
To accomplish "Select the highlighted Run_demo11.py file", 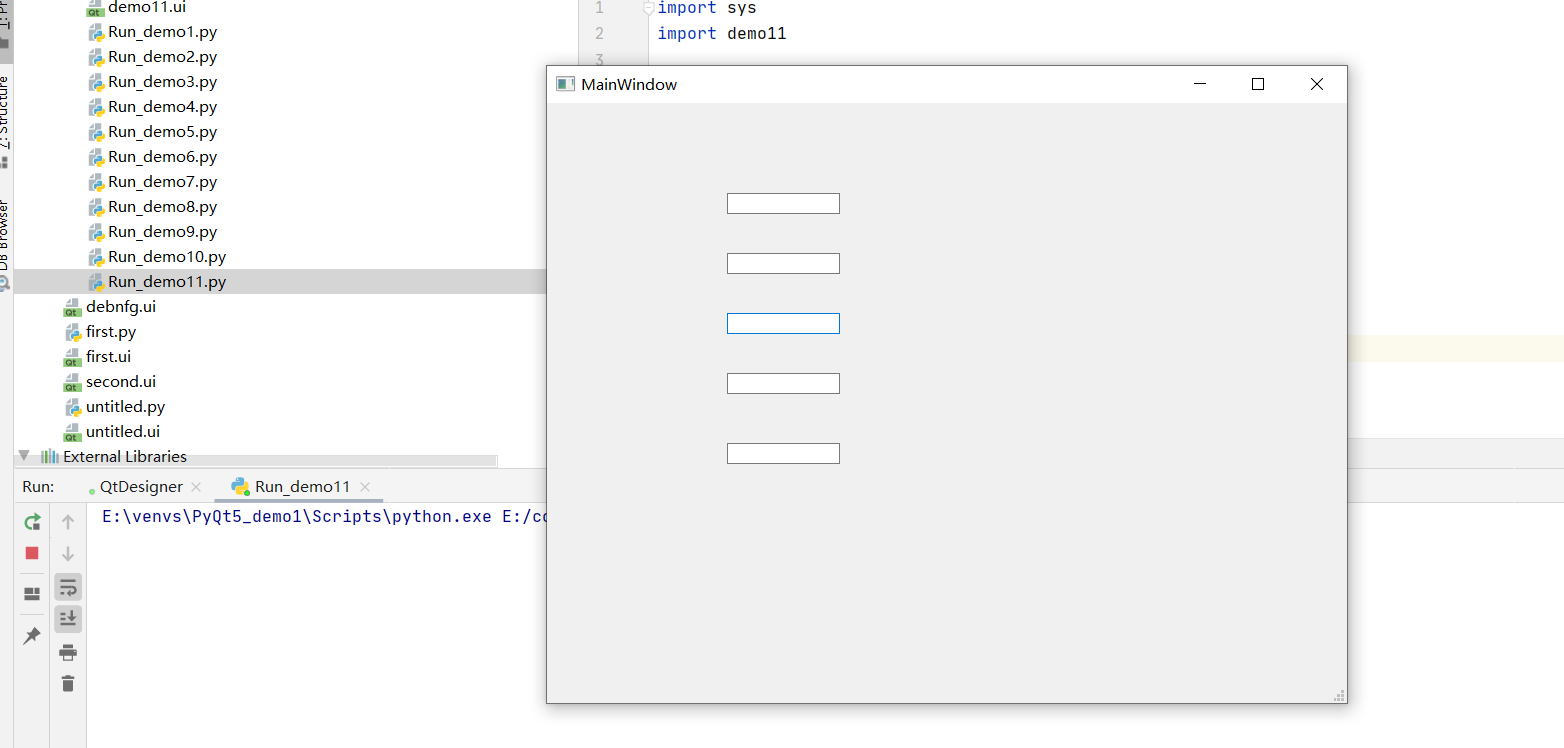I will 167,282.
